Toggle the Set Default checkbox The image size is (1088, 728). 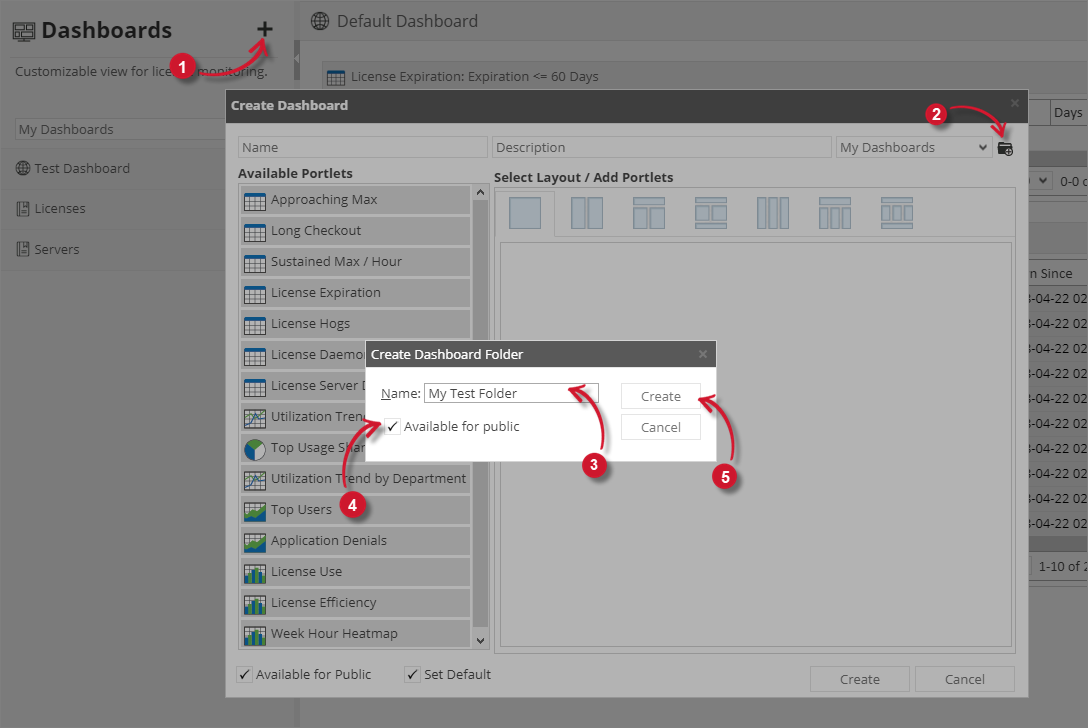click(x=412, y=674)
